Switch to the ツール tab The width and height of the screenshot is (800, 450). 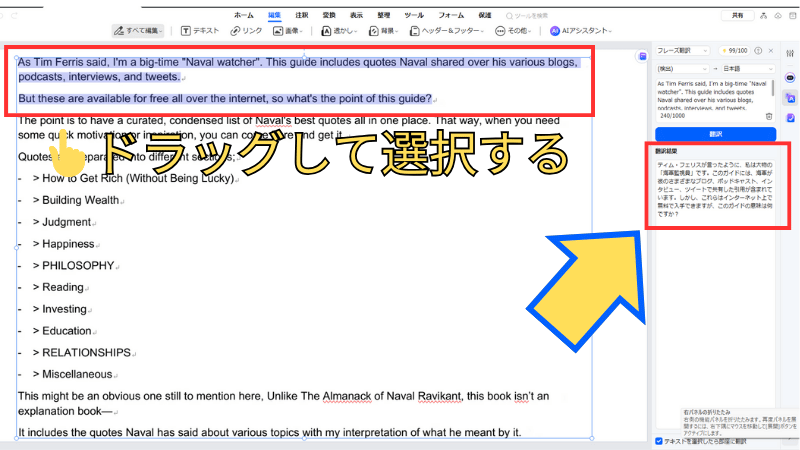tap(414, 15)
